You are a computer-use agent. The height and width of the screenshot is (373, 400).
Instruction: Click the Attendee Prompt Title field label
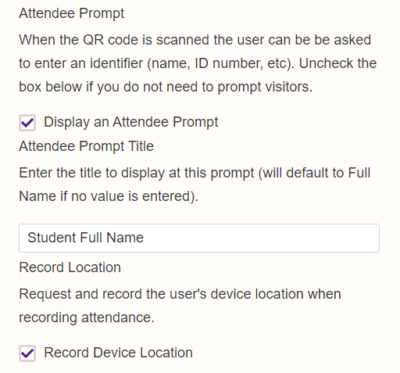coord(86,146)
